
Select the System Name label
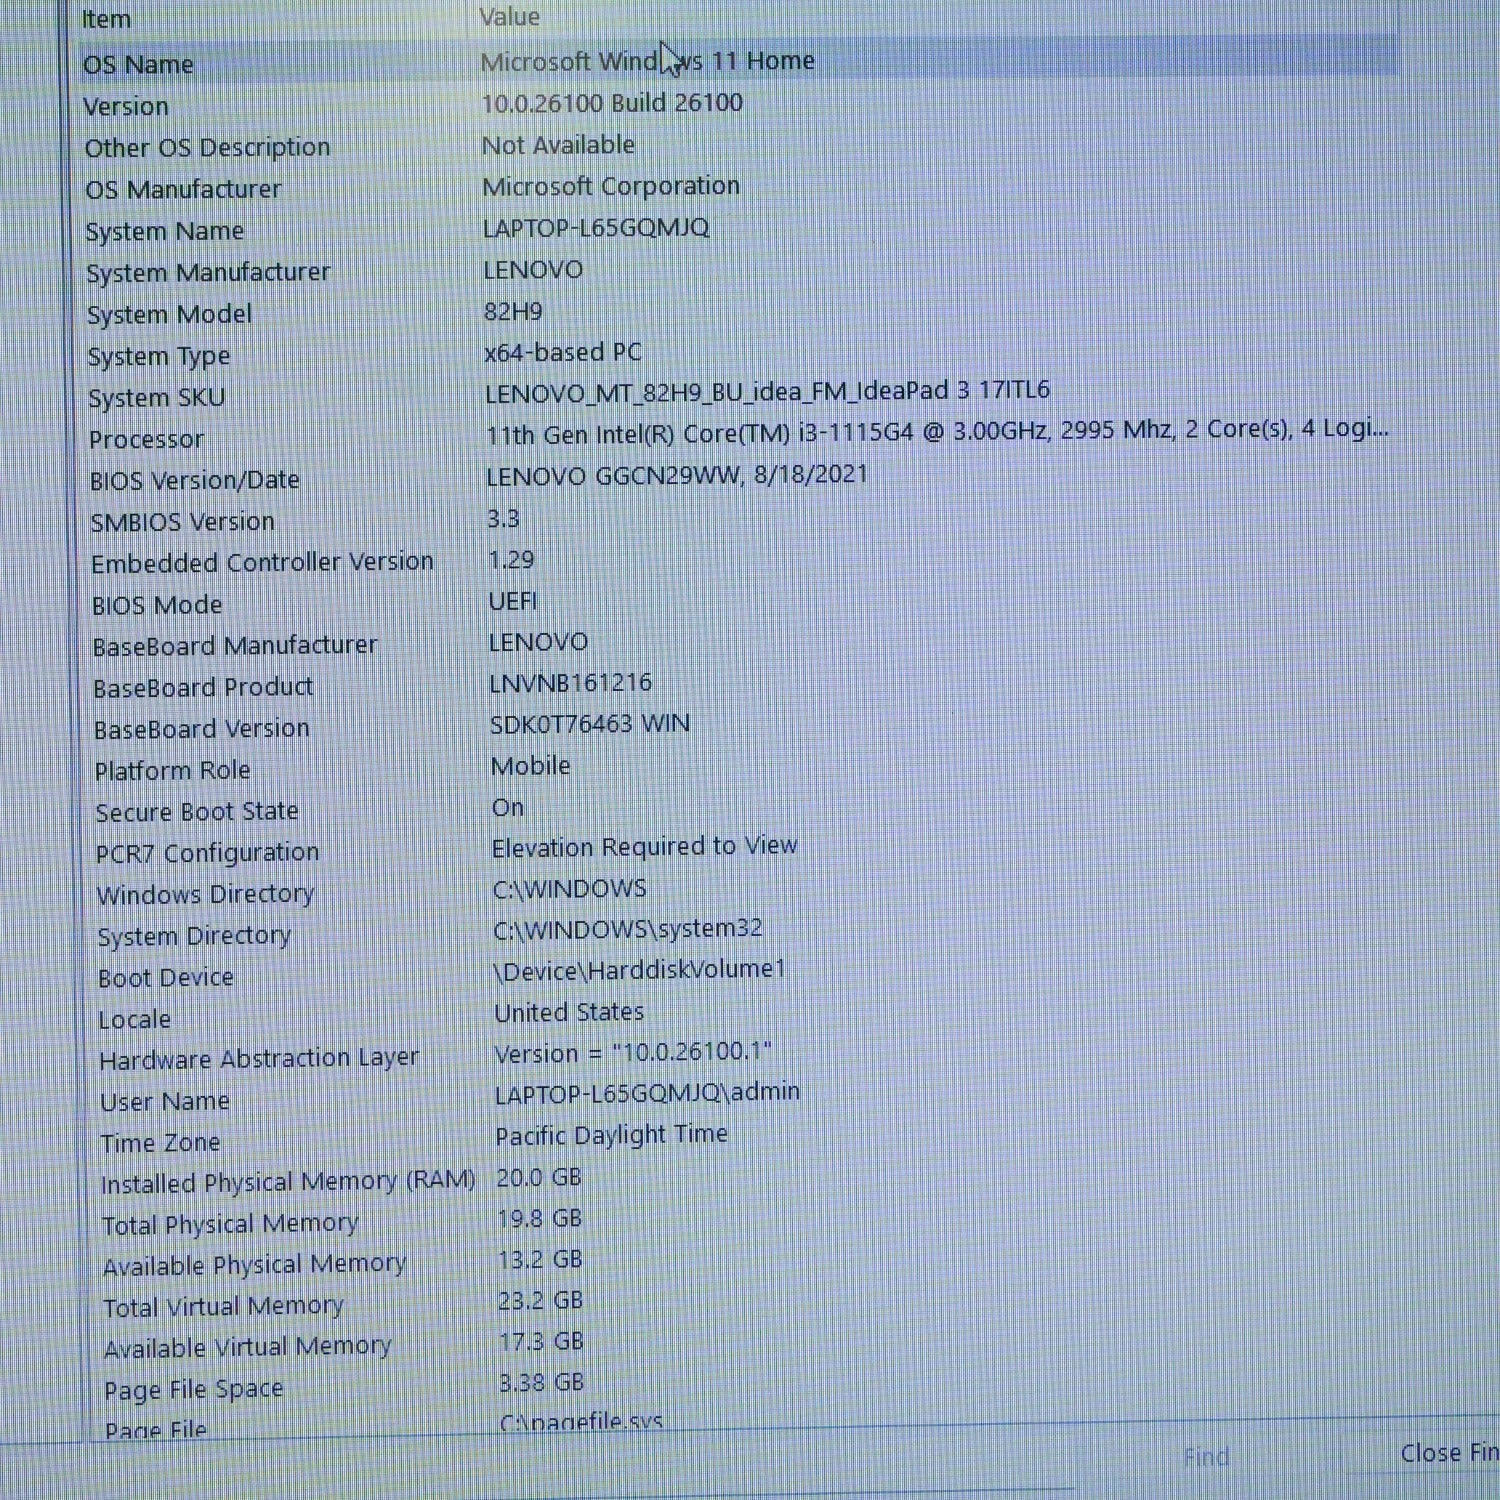(x=165, y=231)
